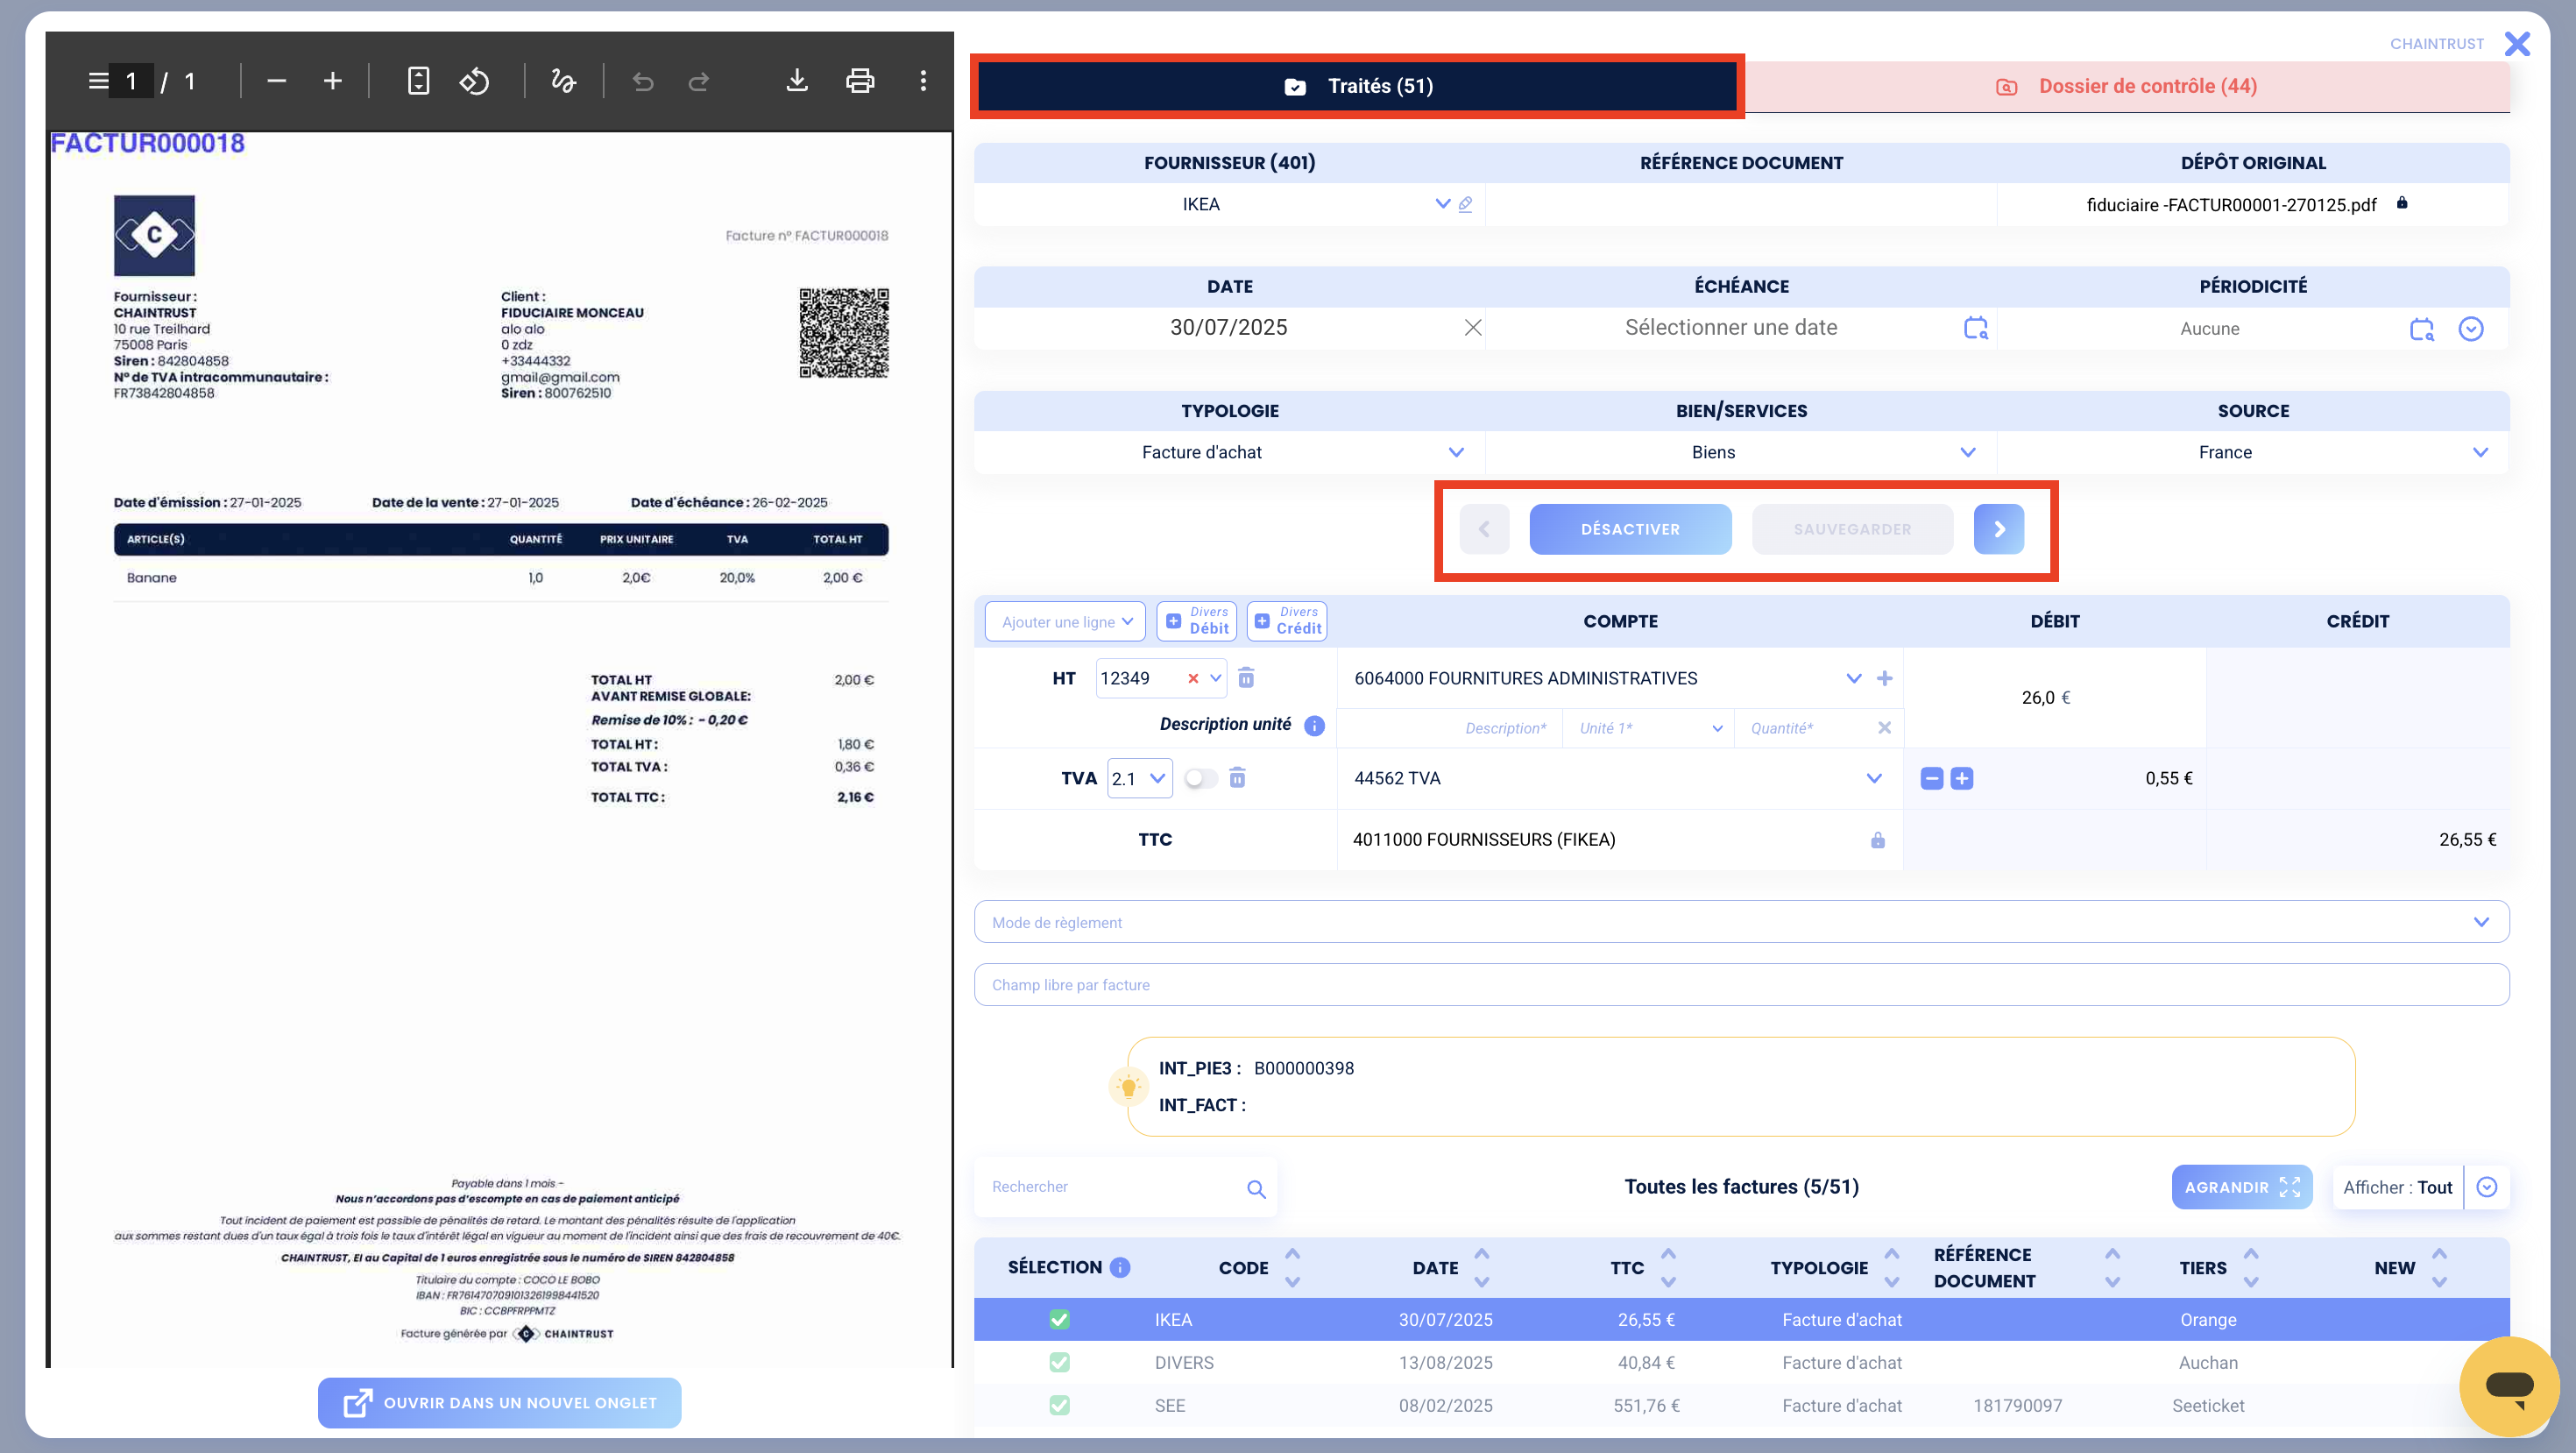This screenshot has width=2576, height=1453.
Task: Sort invoices by the TTC column
Action: [1667, 1267]
